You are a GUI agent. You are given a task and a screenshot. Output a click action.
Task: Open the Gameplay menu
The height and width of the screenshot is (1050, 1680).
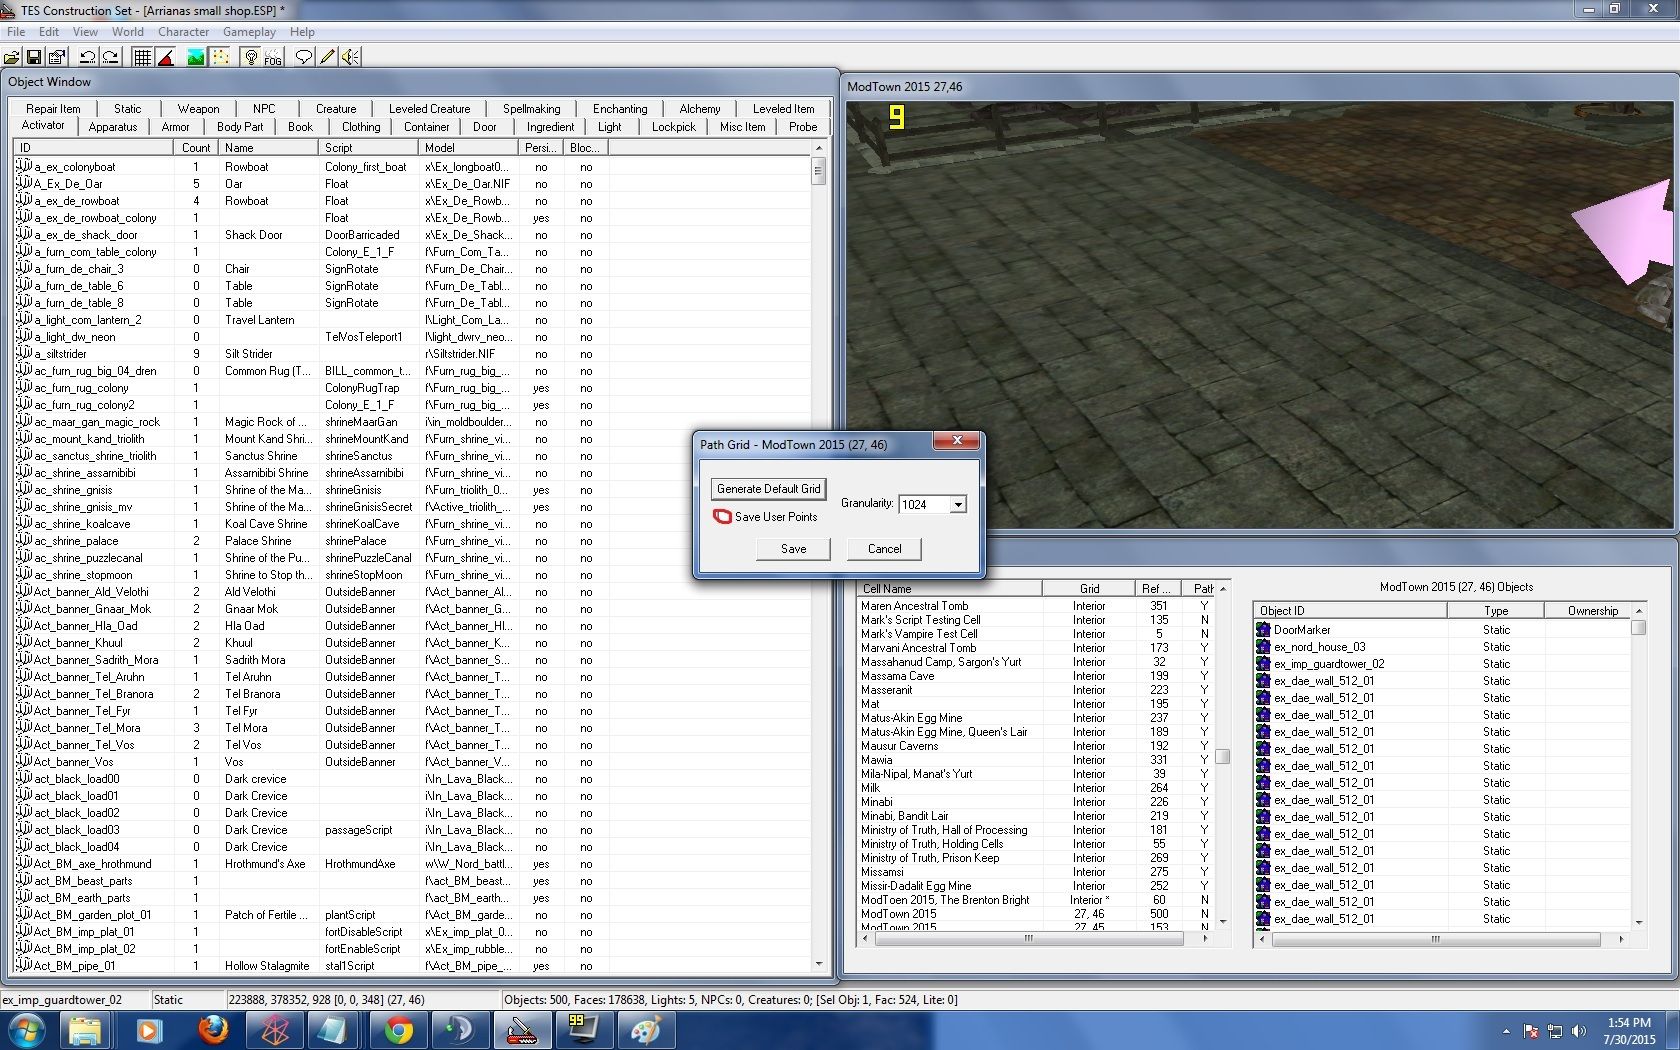point(249,32)
